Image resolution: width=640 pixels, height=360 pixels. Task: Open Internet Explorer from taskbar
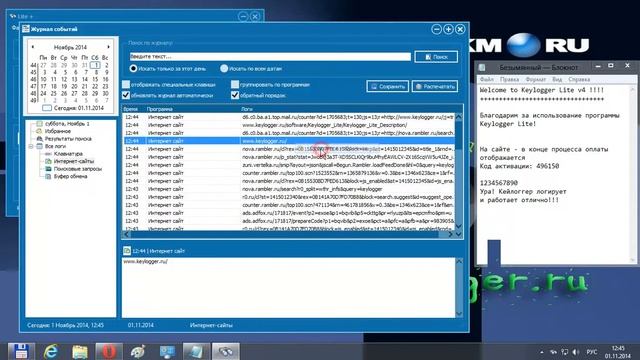(51, 351)
